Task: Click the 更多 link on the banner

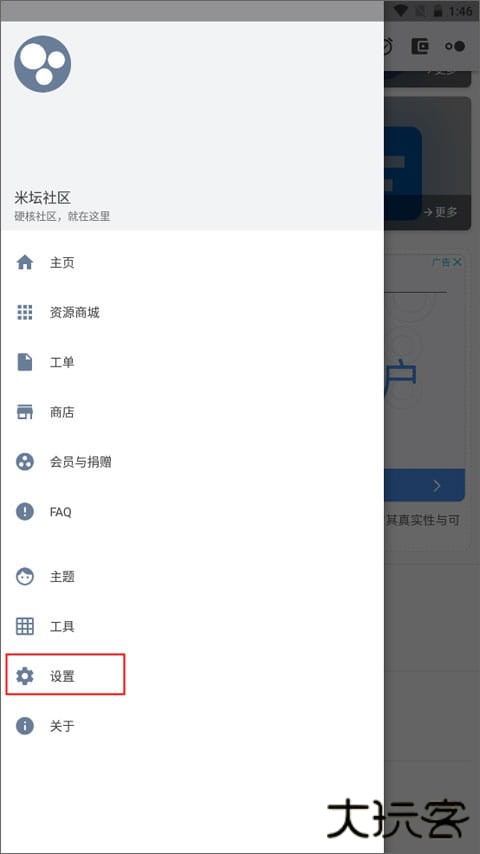Action: click(x=441, y=212)
